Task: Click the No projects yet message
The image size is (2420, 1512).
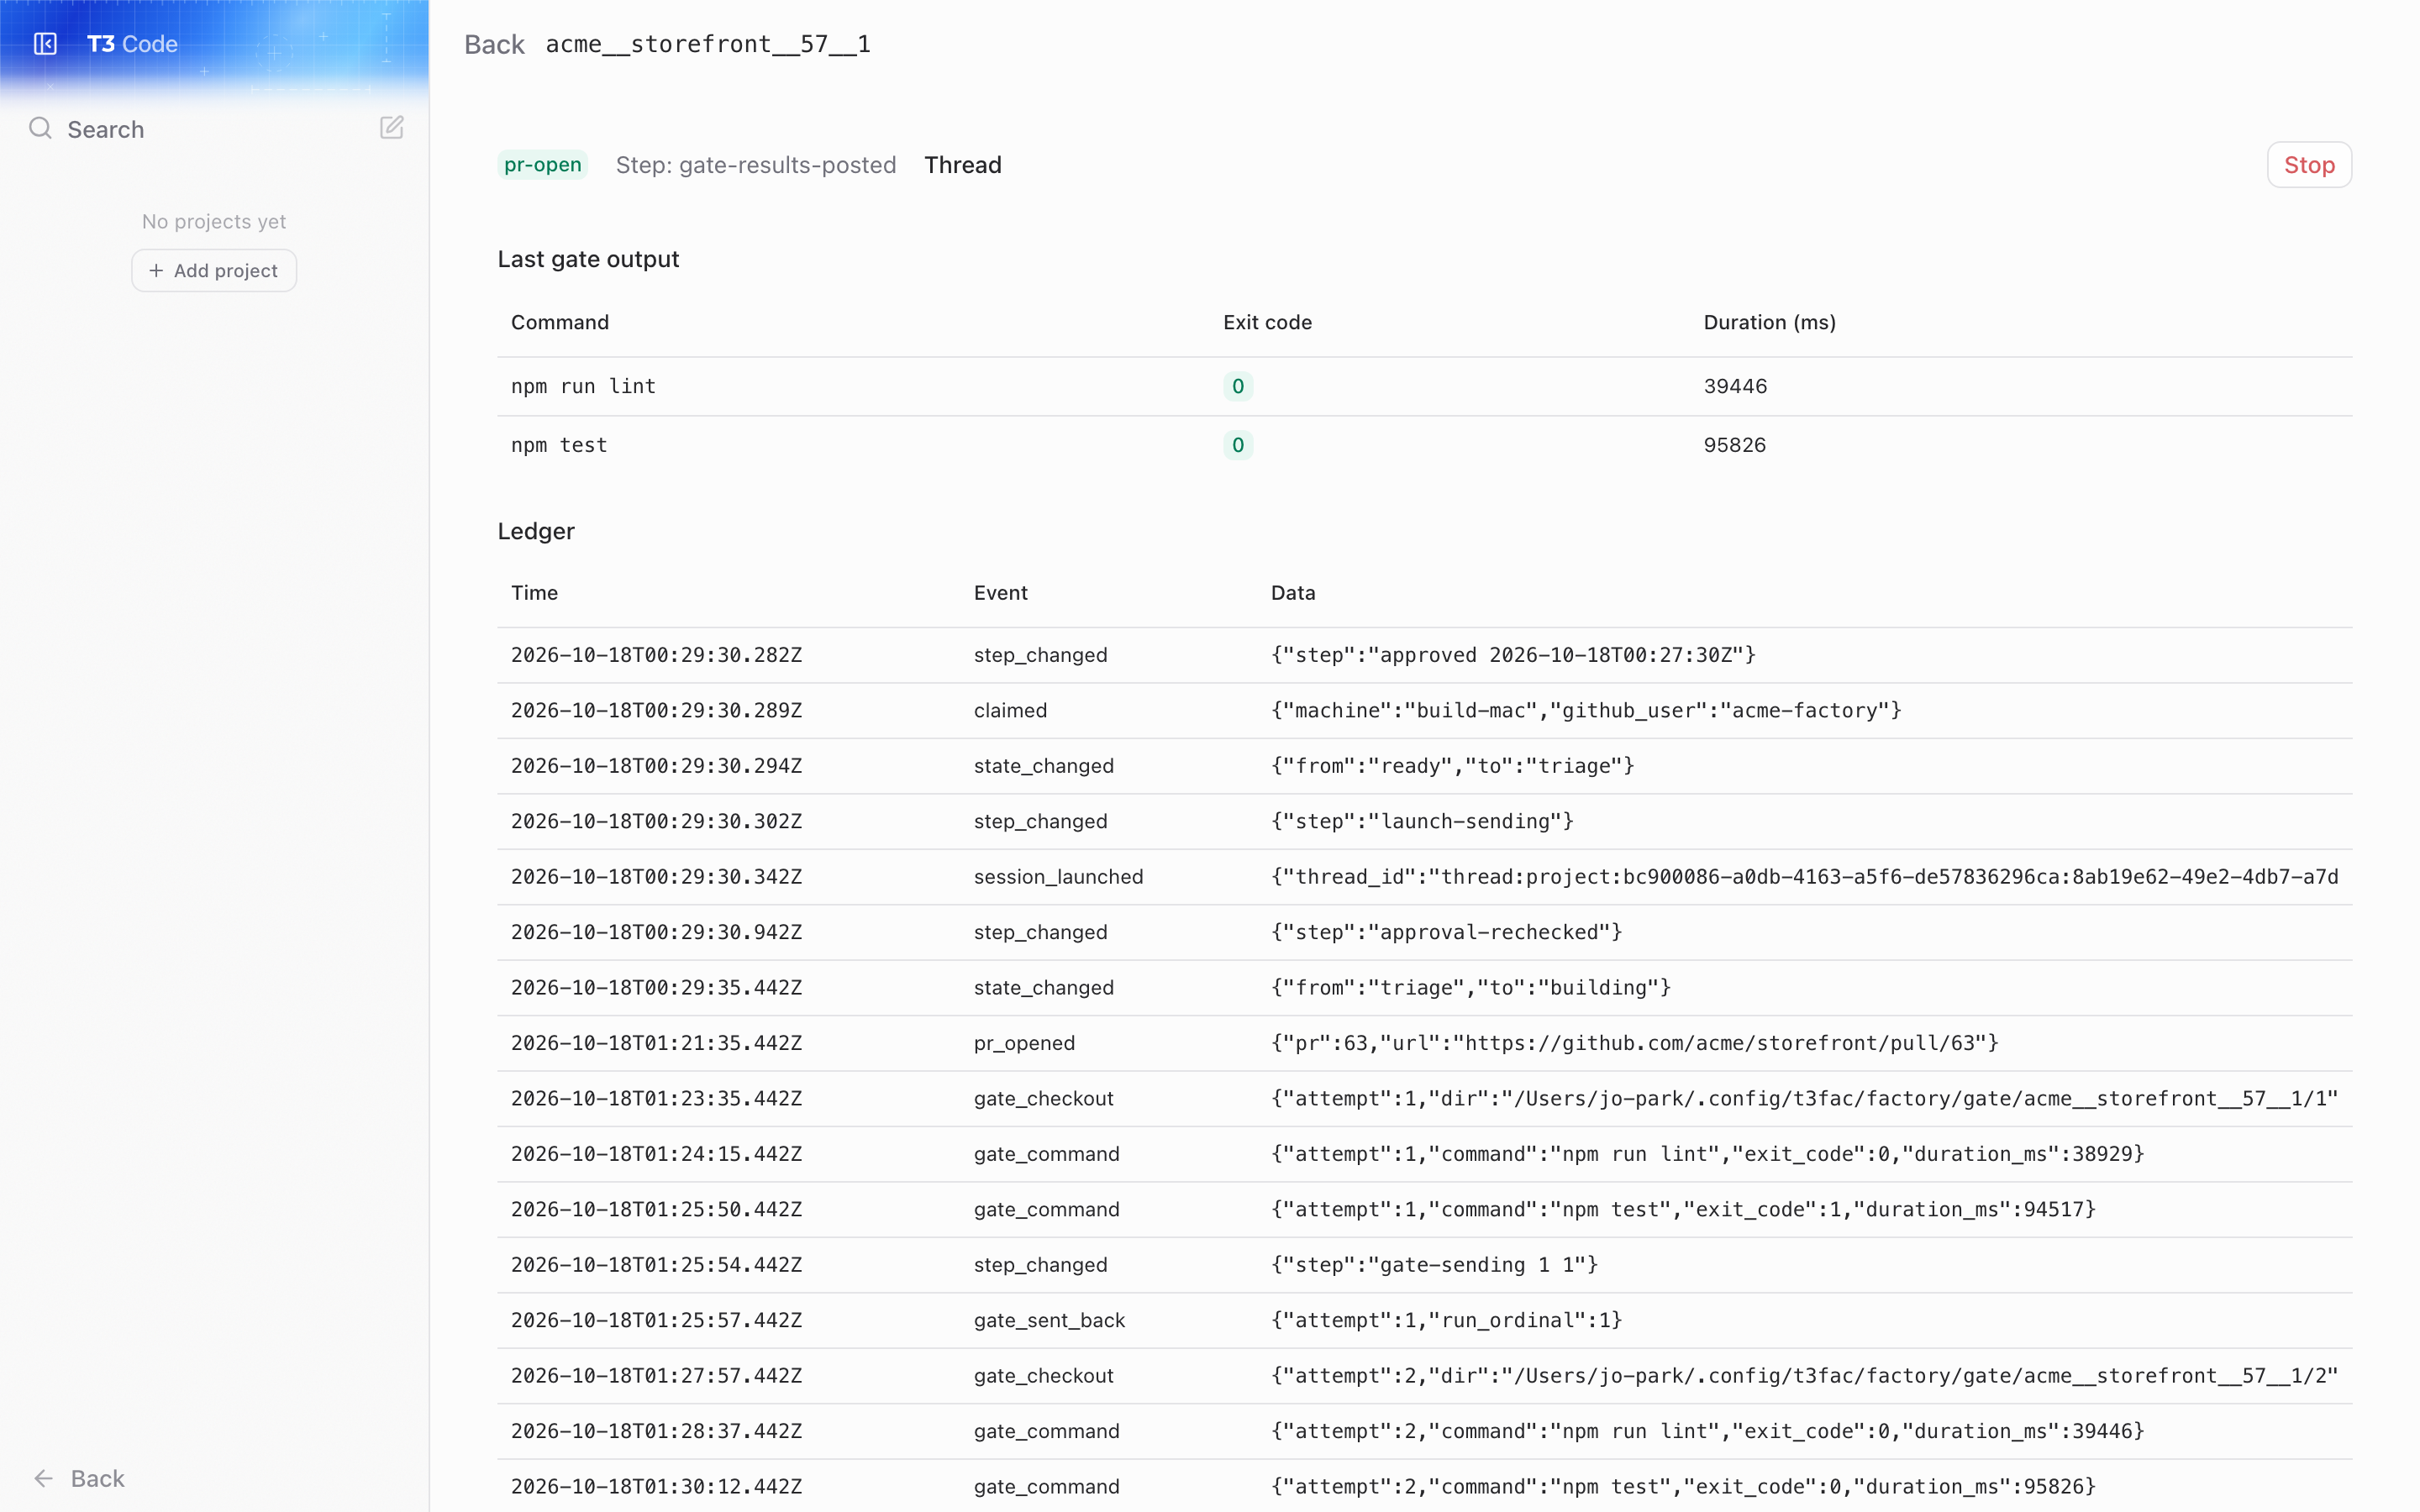Action: click(x=214, y=221)
